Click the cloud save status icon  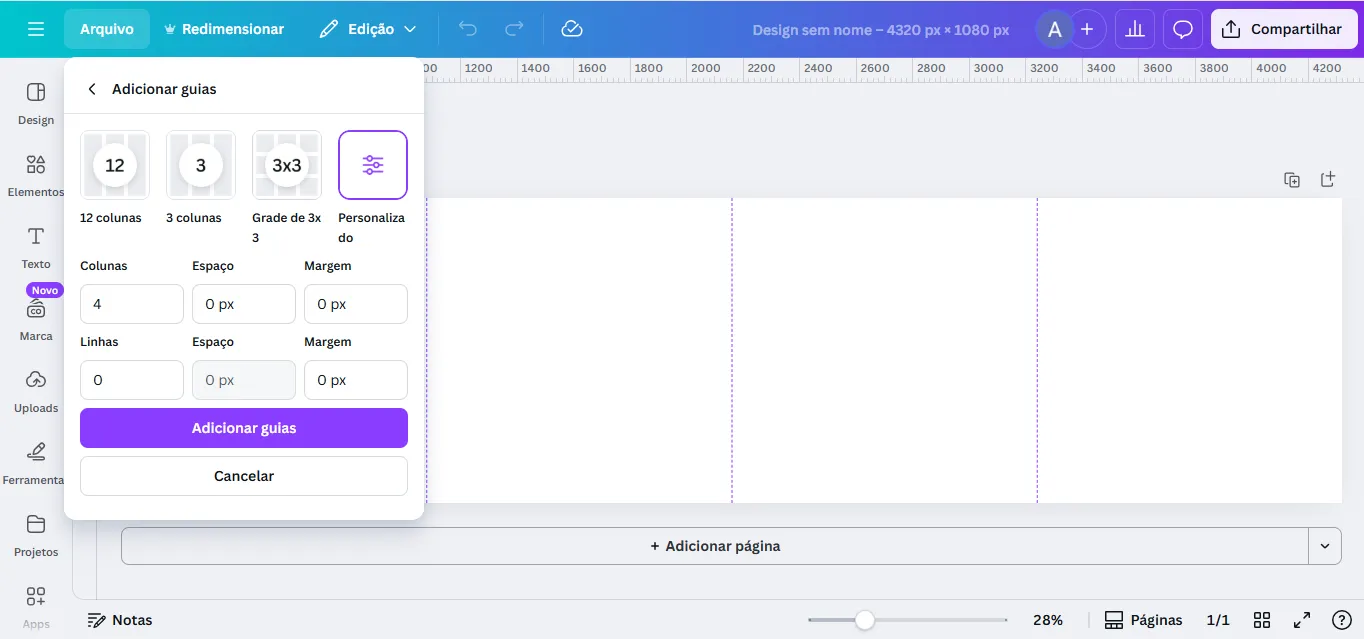coord(572,29)
